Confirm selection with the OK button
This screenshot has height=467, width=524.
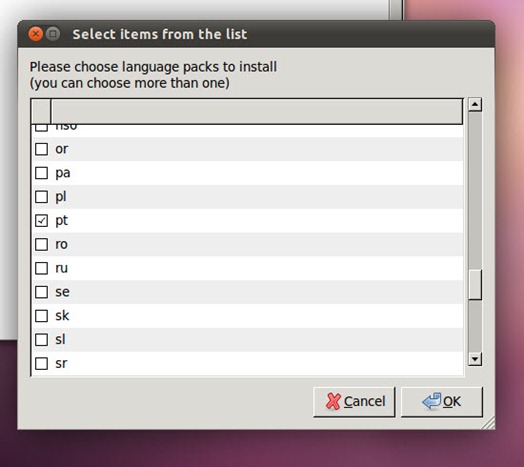442,402
